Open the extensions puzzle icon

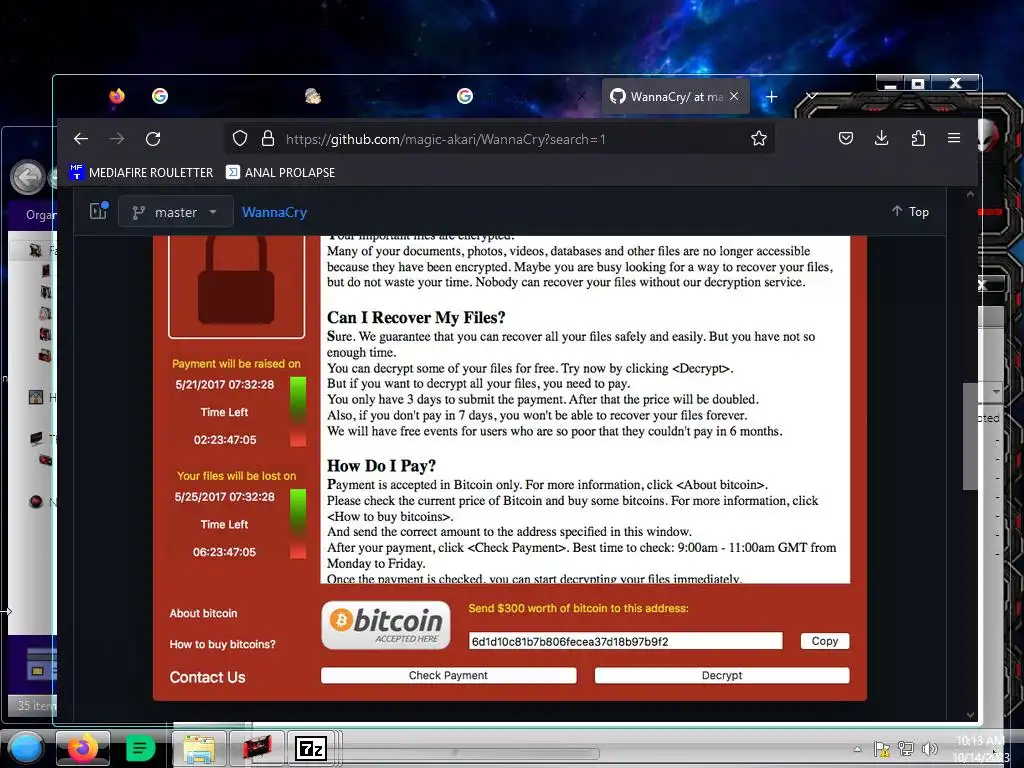(x=918, y=138)
